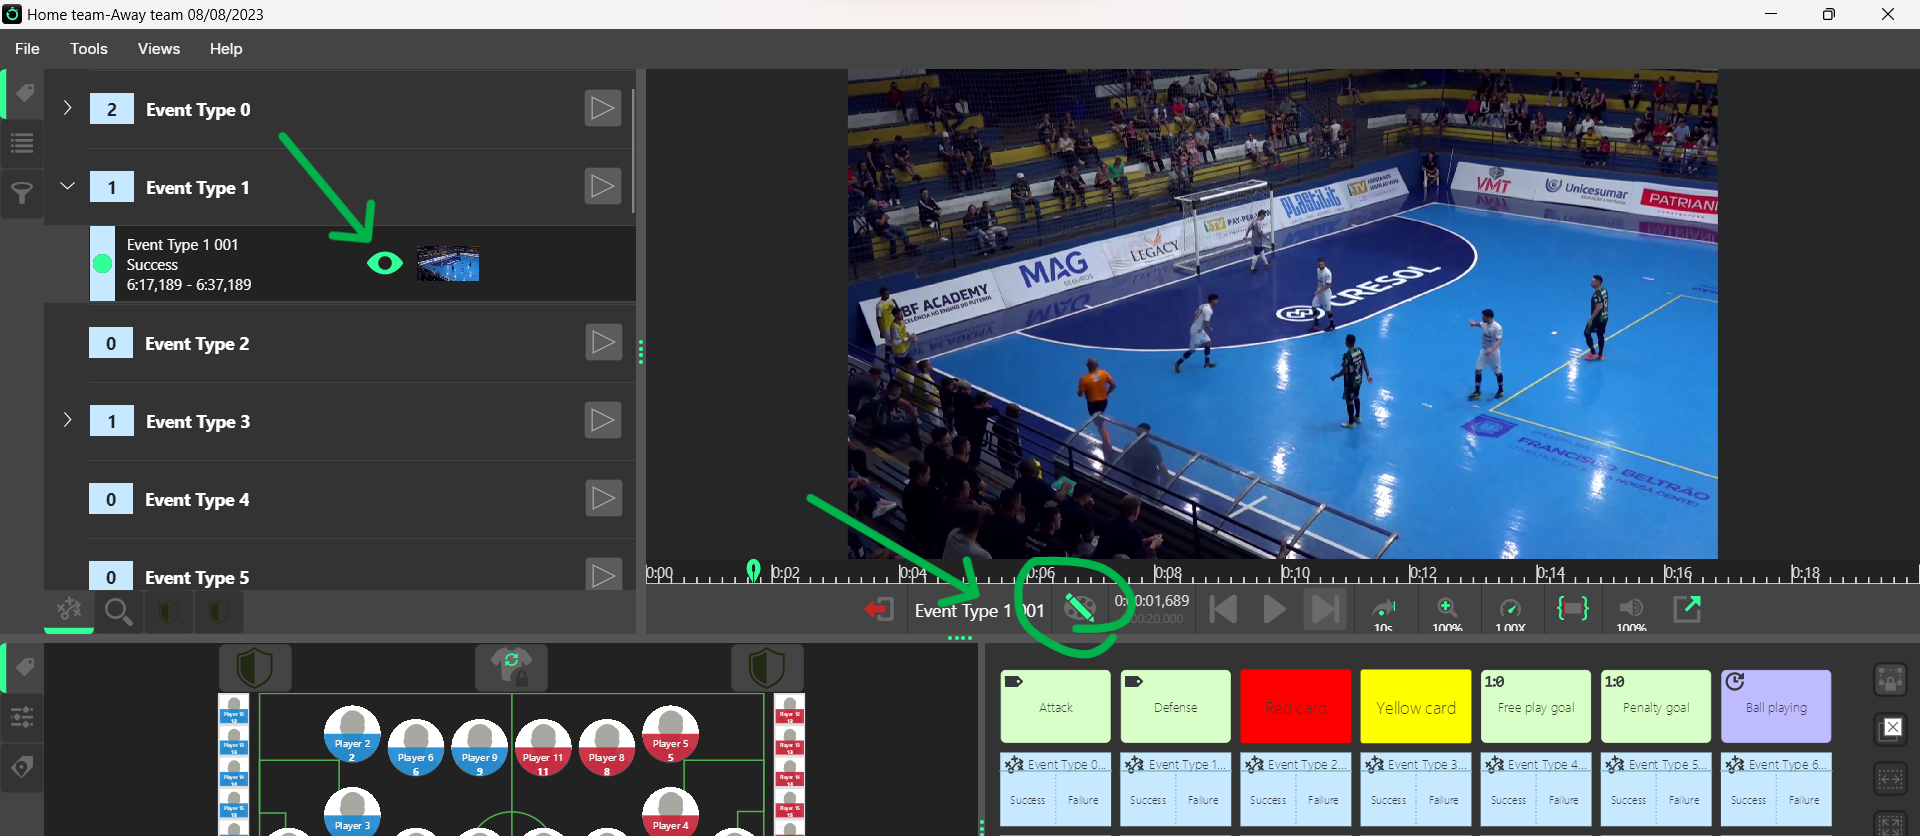
Task: Tag the Attack button
Action: (1055, 706)
